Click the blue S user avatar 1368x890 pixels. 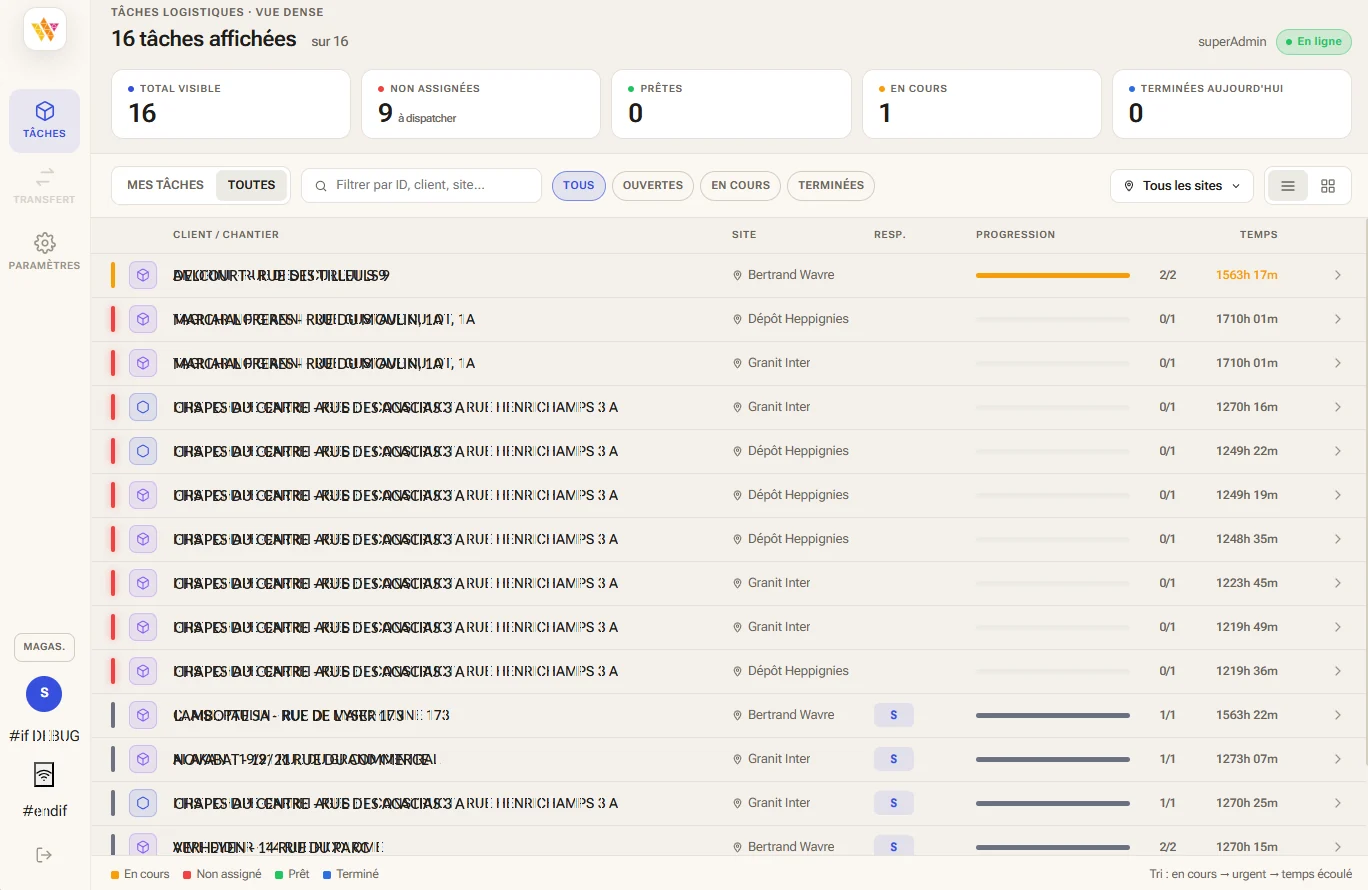pyautogui.click(x=44, y=693)
